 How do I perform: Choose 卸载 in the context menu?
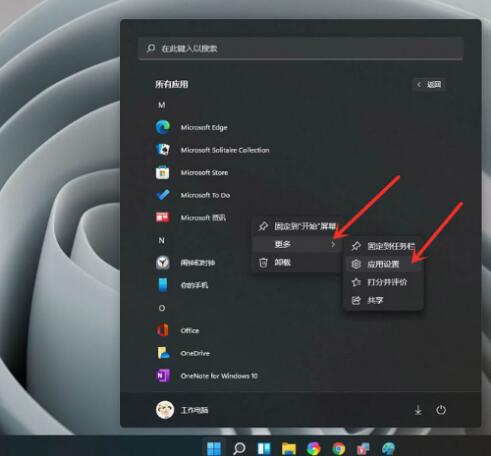click(297, 263)
